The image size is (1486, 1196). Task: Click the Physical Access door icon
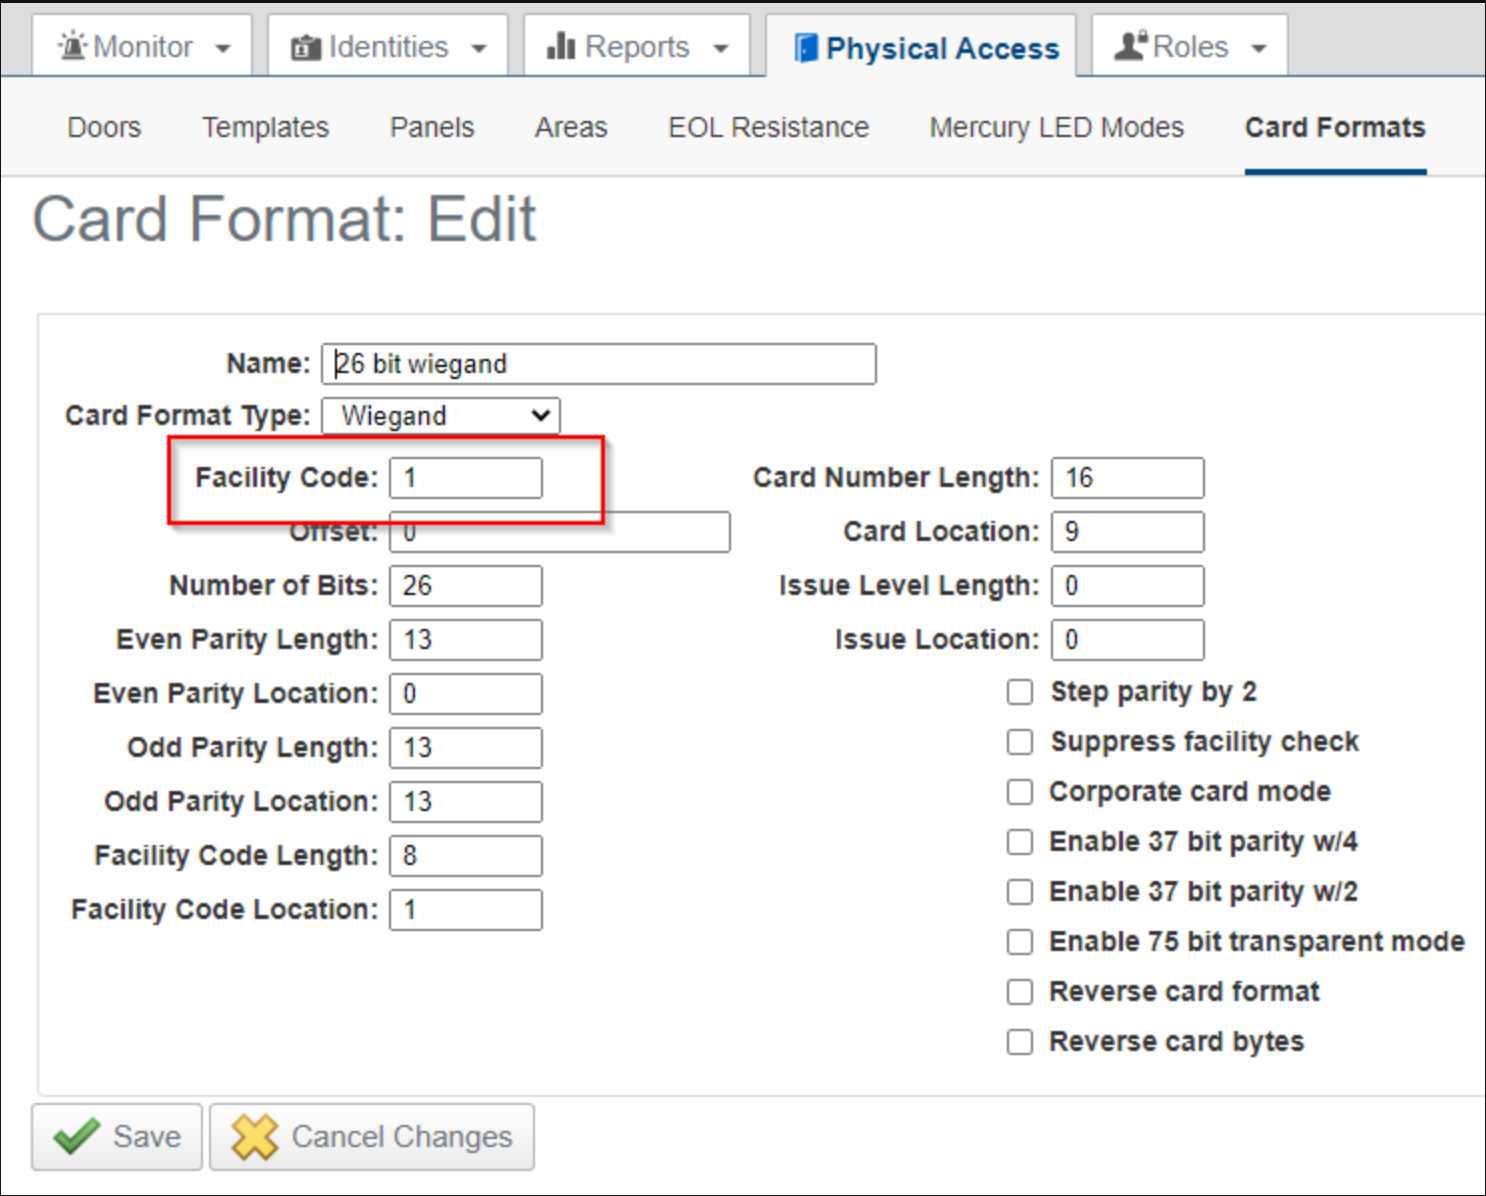coord(805,48)
